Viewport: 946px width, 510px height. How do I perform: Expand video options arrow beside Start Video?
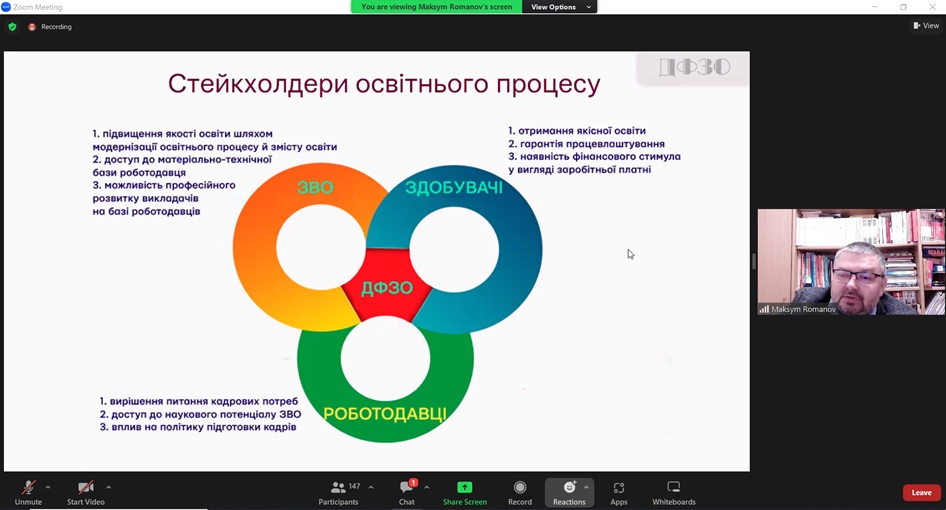click(109, 487)
